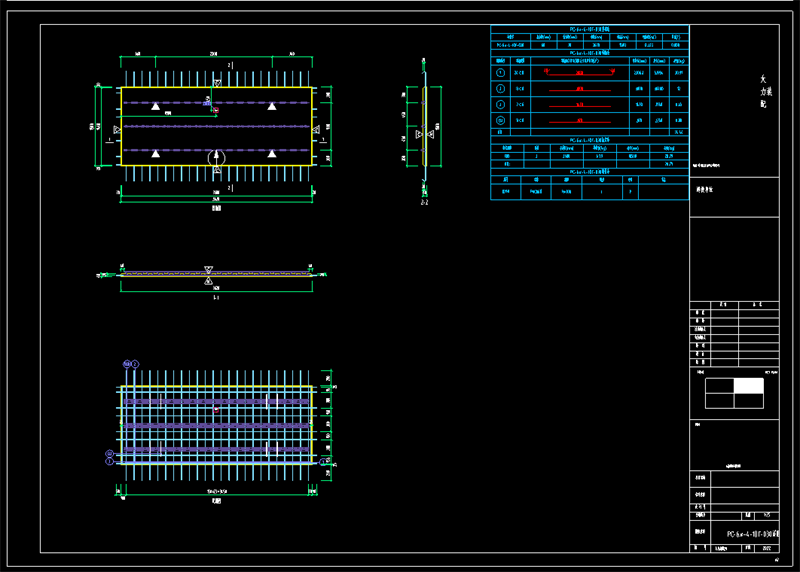Select the middle purple dashed line in top plan
The image size is (800, 572).
[x=216, y=126]
